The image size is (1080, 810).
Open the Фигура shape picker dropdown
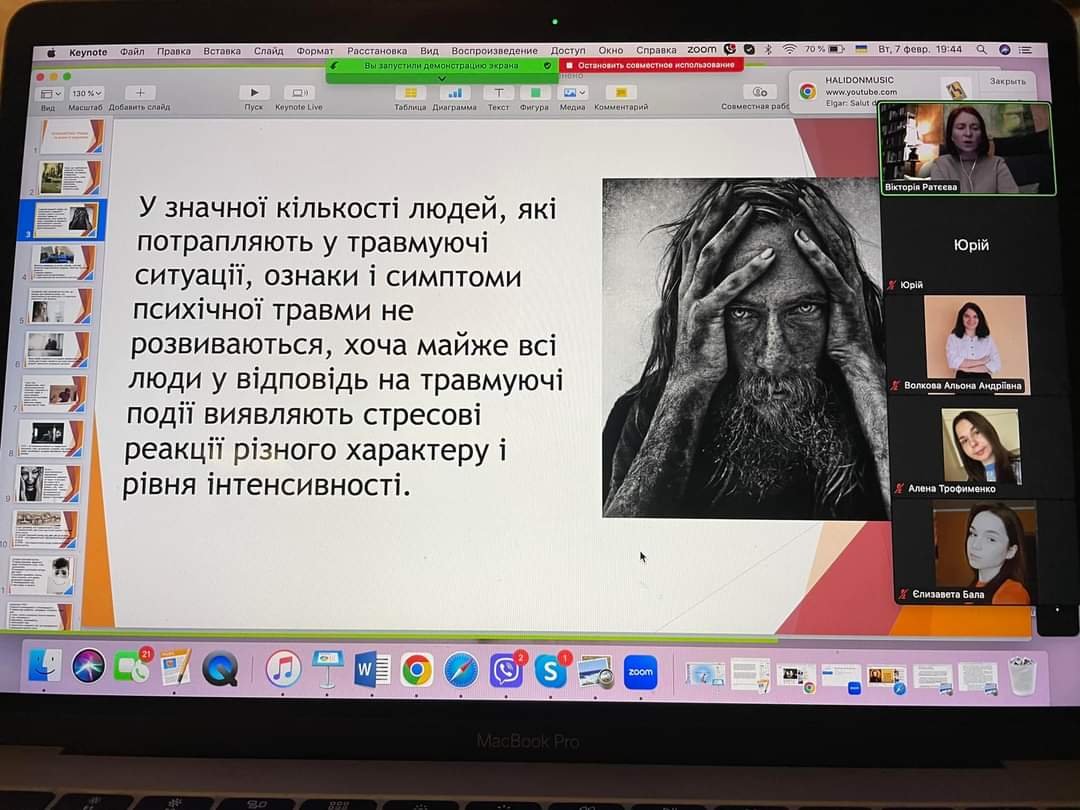coord(534,93)
